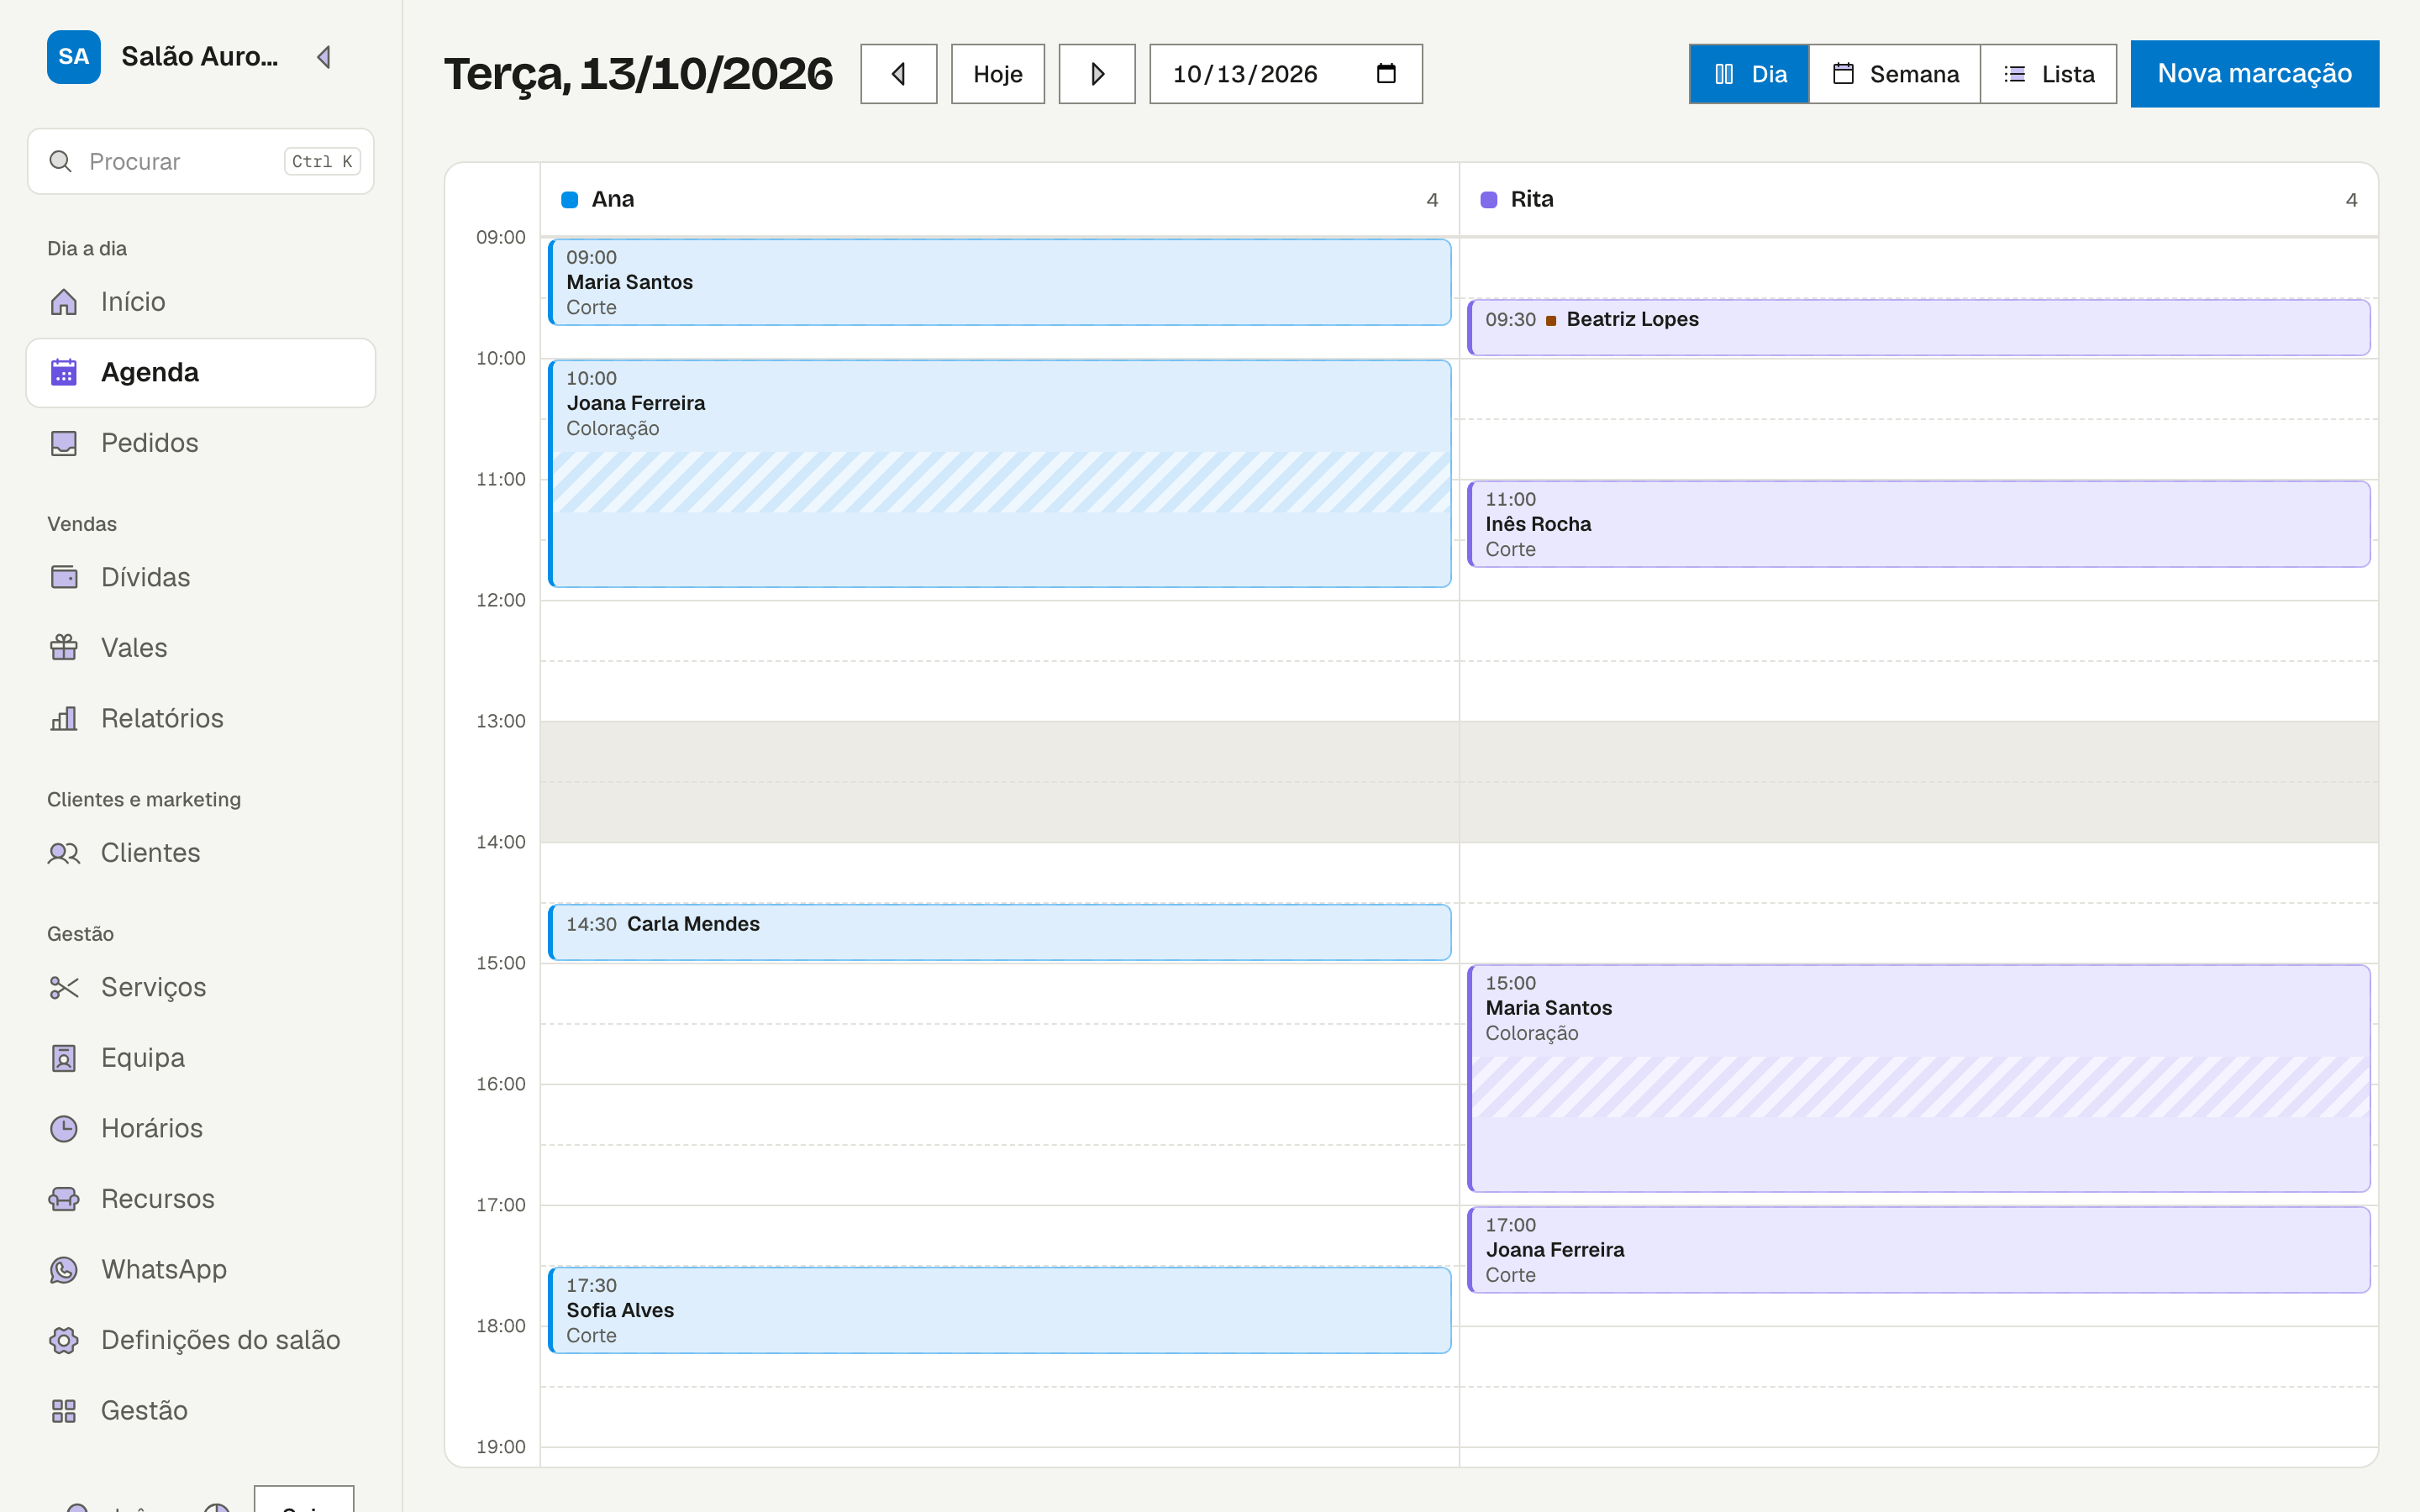Image resolution: width=2420 pixels, height=1512 pixels.
Task: Click the Início home icon
Action: [x=64, y=302]
